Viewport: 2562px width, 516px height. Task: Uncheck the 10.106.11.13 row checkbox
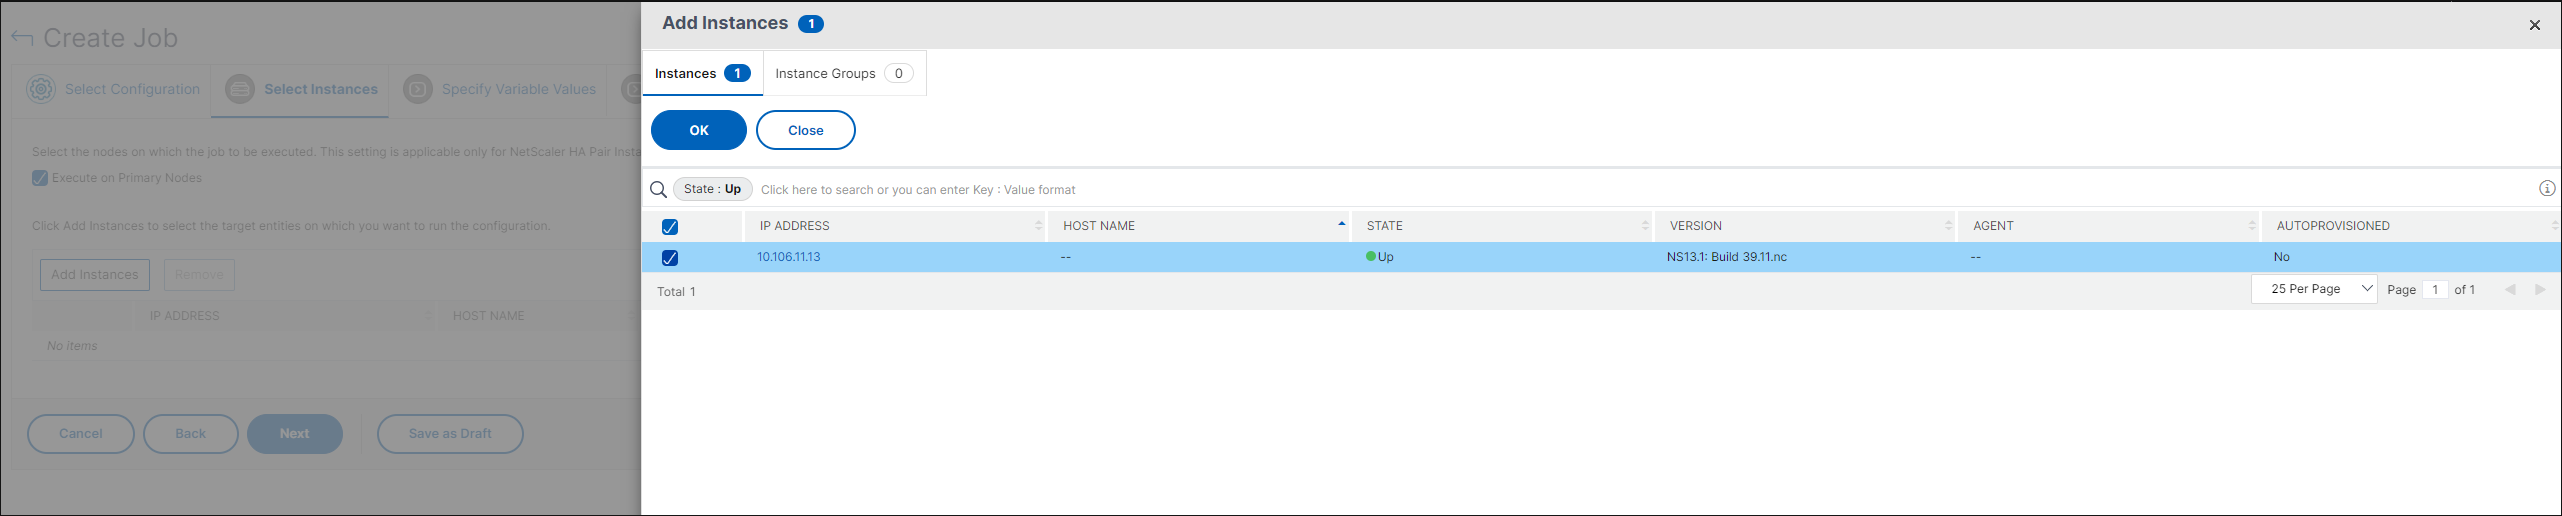click(670, 258)
